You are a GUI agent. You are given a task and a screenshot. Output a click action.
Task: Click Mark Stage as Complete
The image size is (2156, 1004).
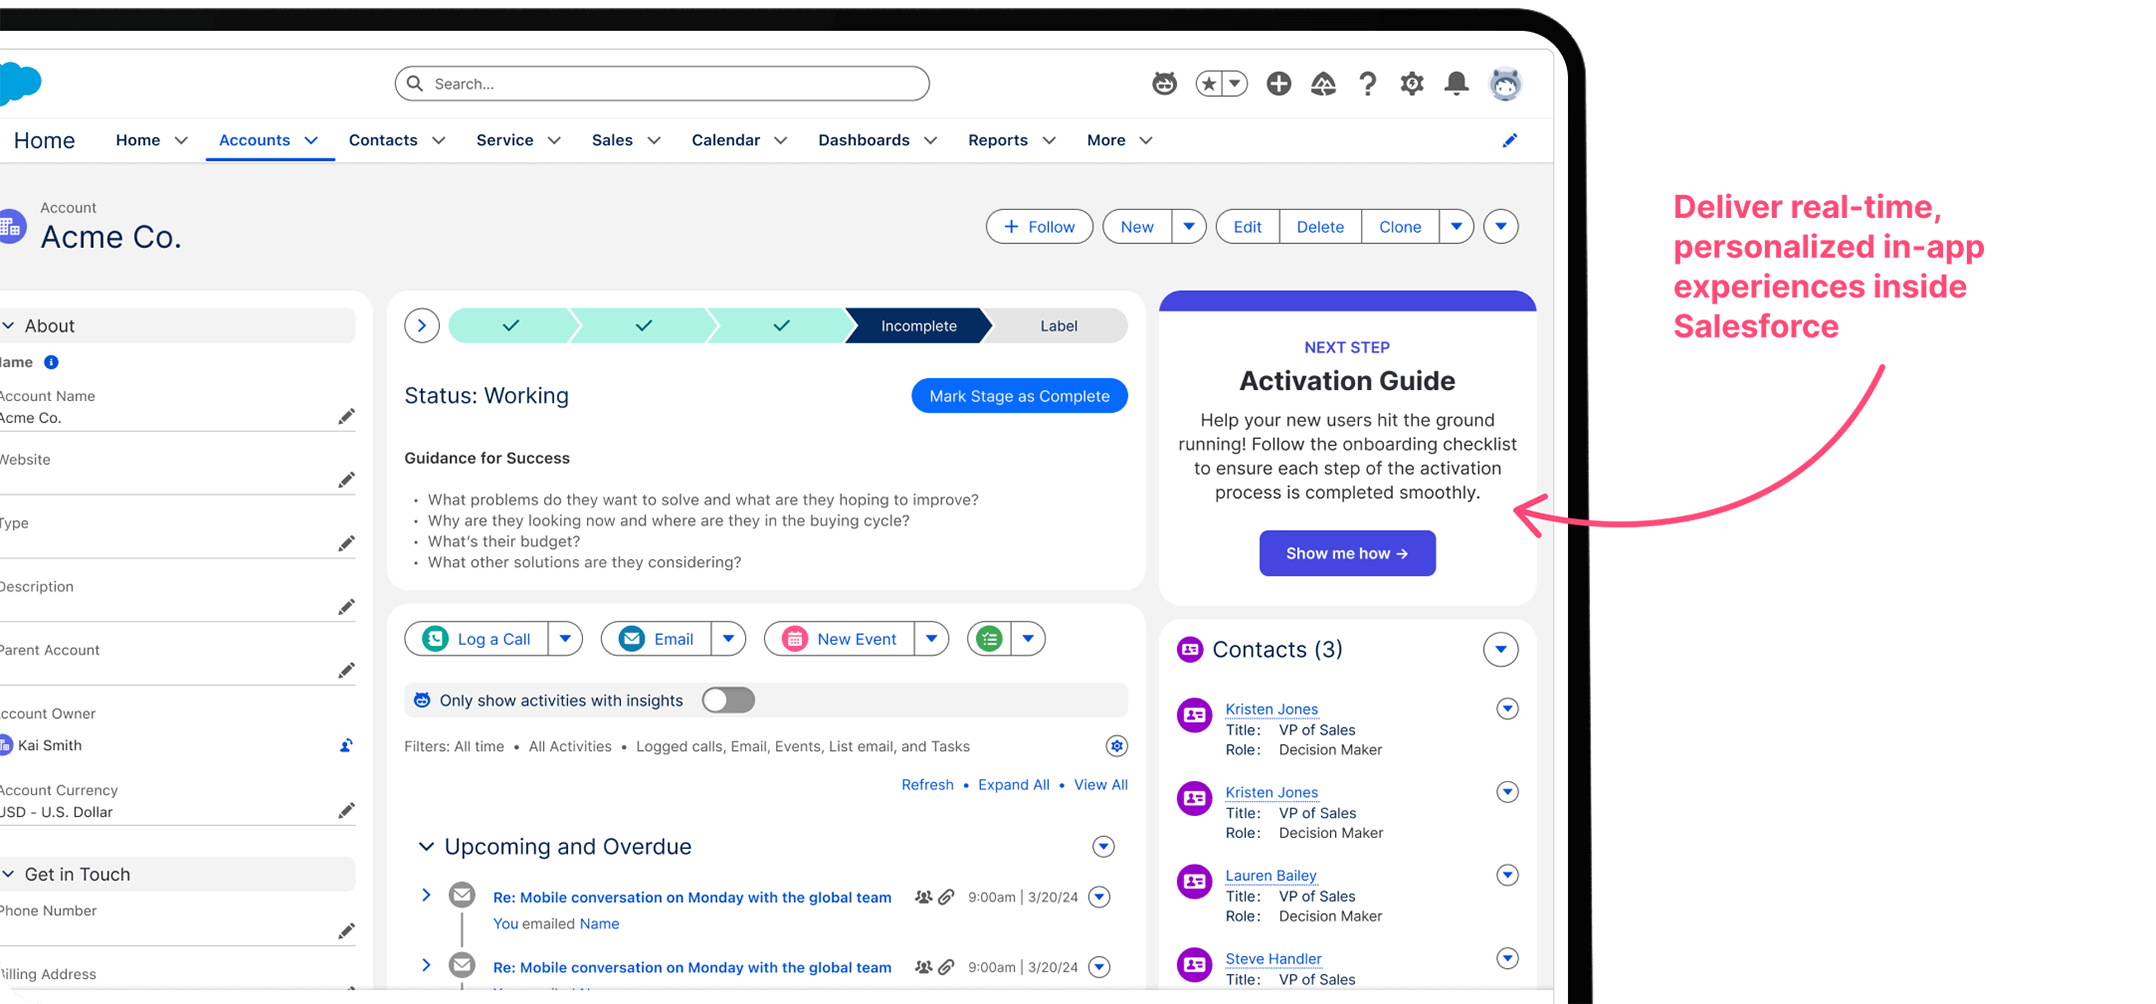coord(1019,396)
